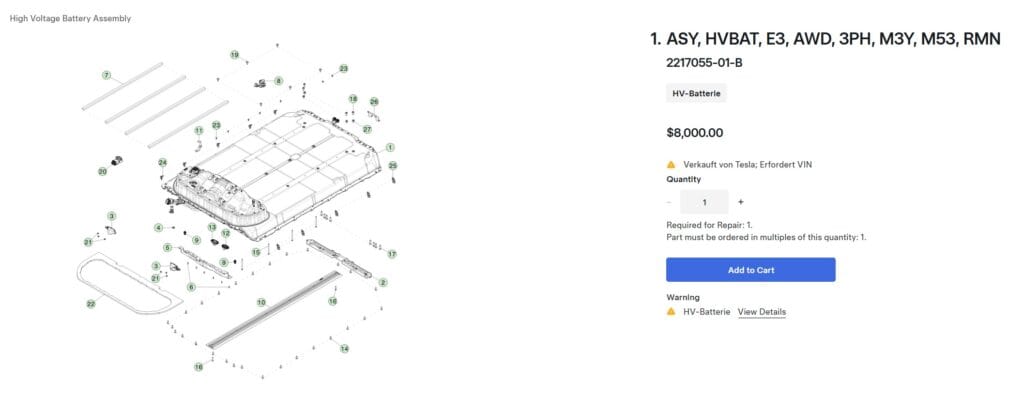Select callout 8 in the diagram

[x=279, y=81]
